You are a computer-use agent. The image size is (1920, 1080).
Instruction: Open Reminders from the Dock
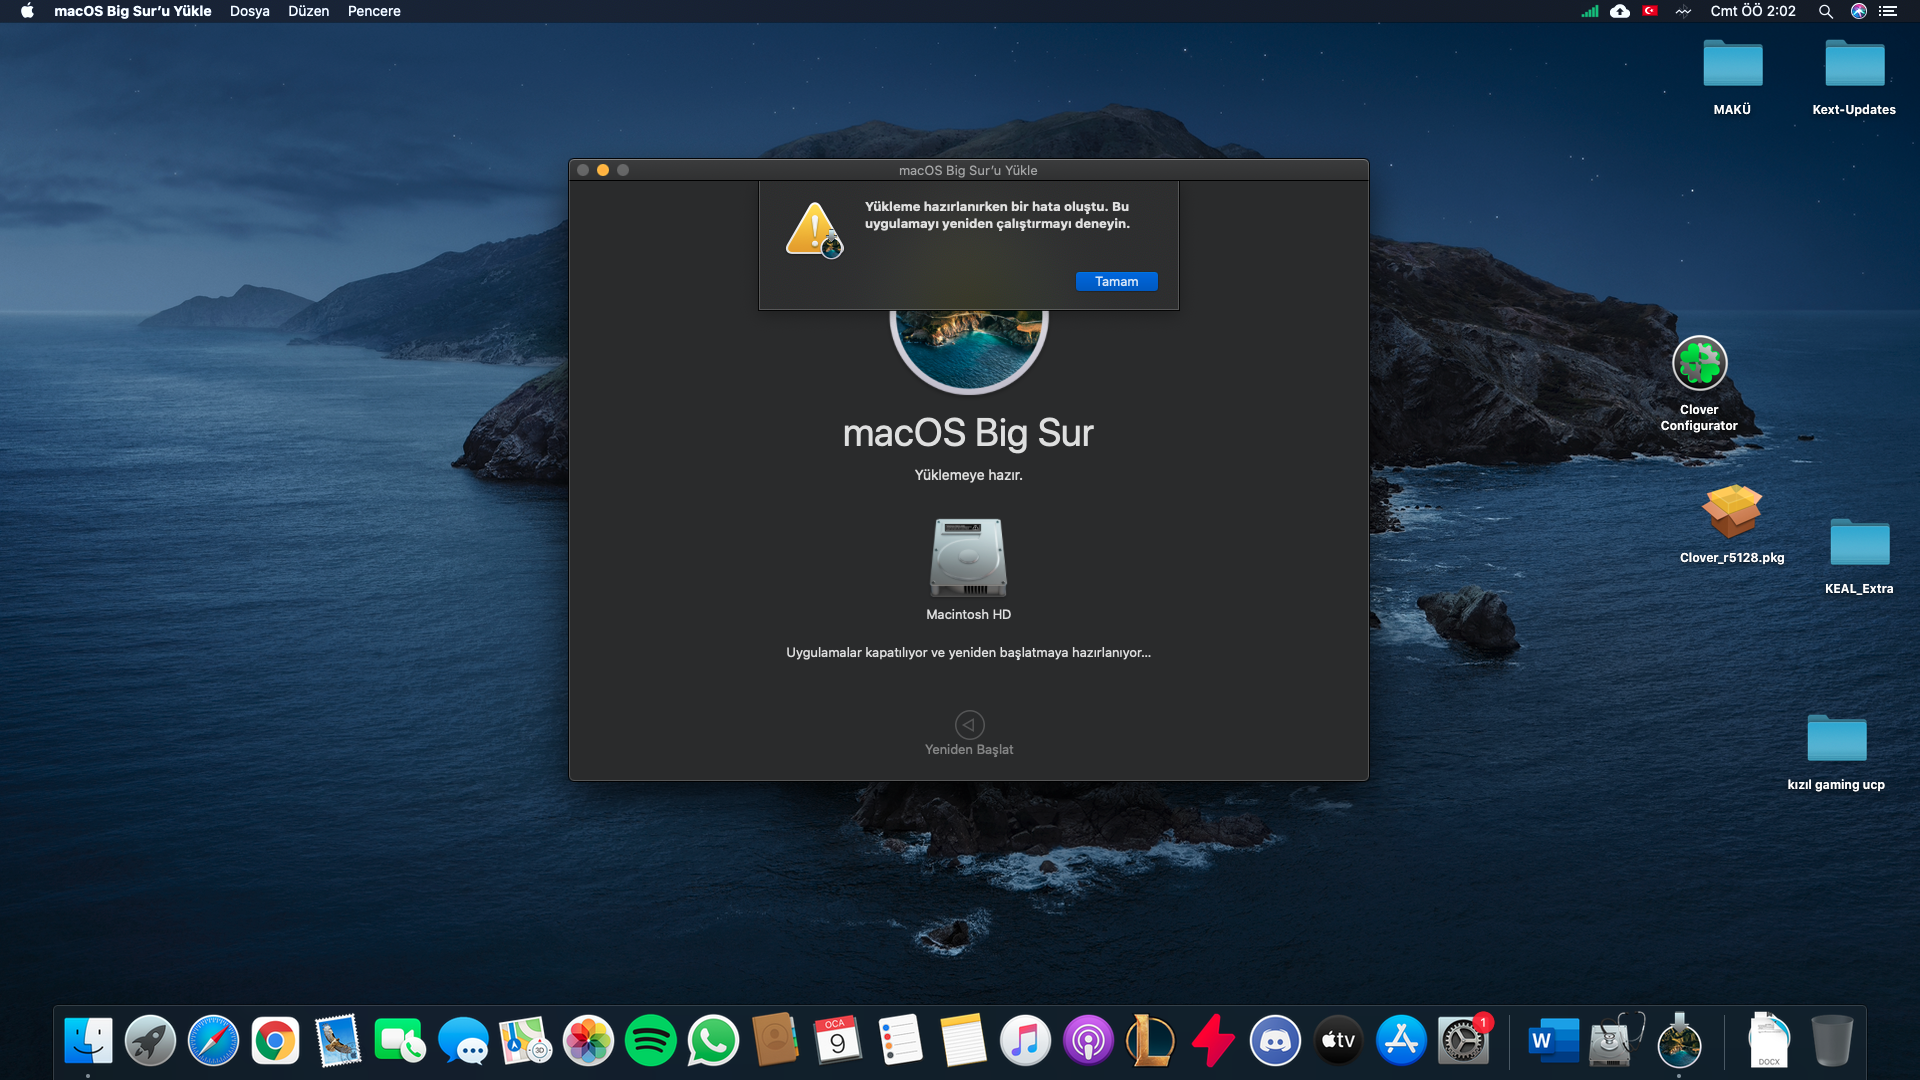coord(900,1041)
